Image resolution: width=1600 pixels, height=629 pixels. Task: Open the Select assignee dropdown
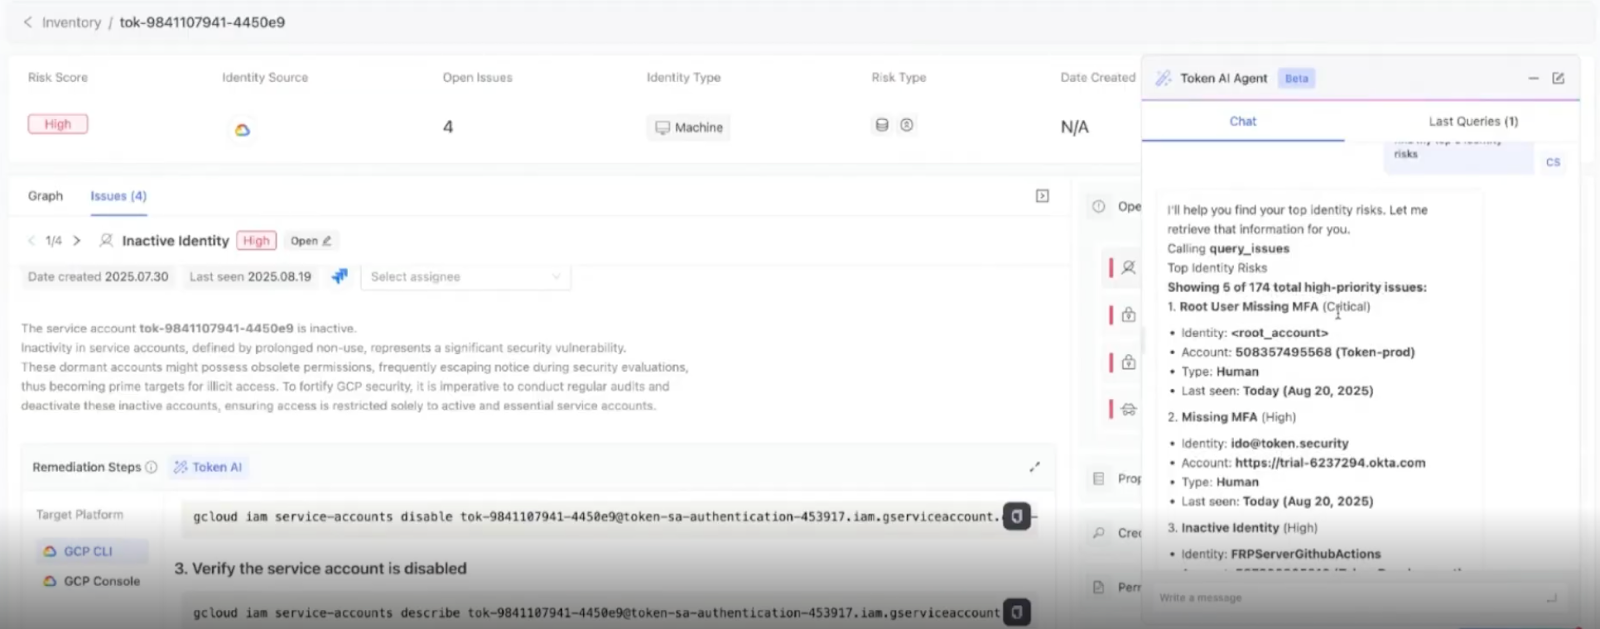(465, 277)
